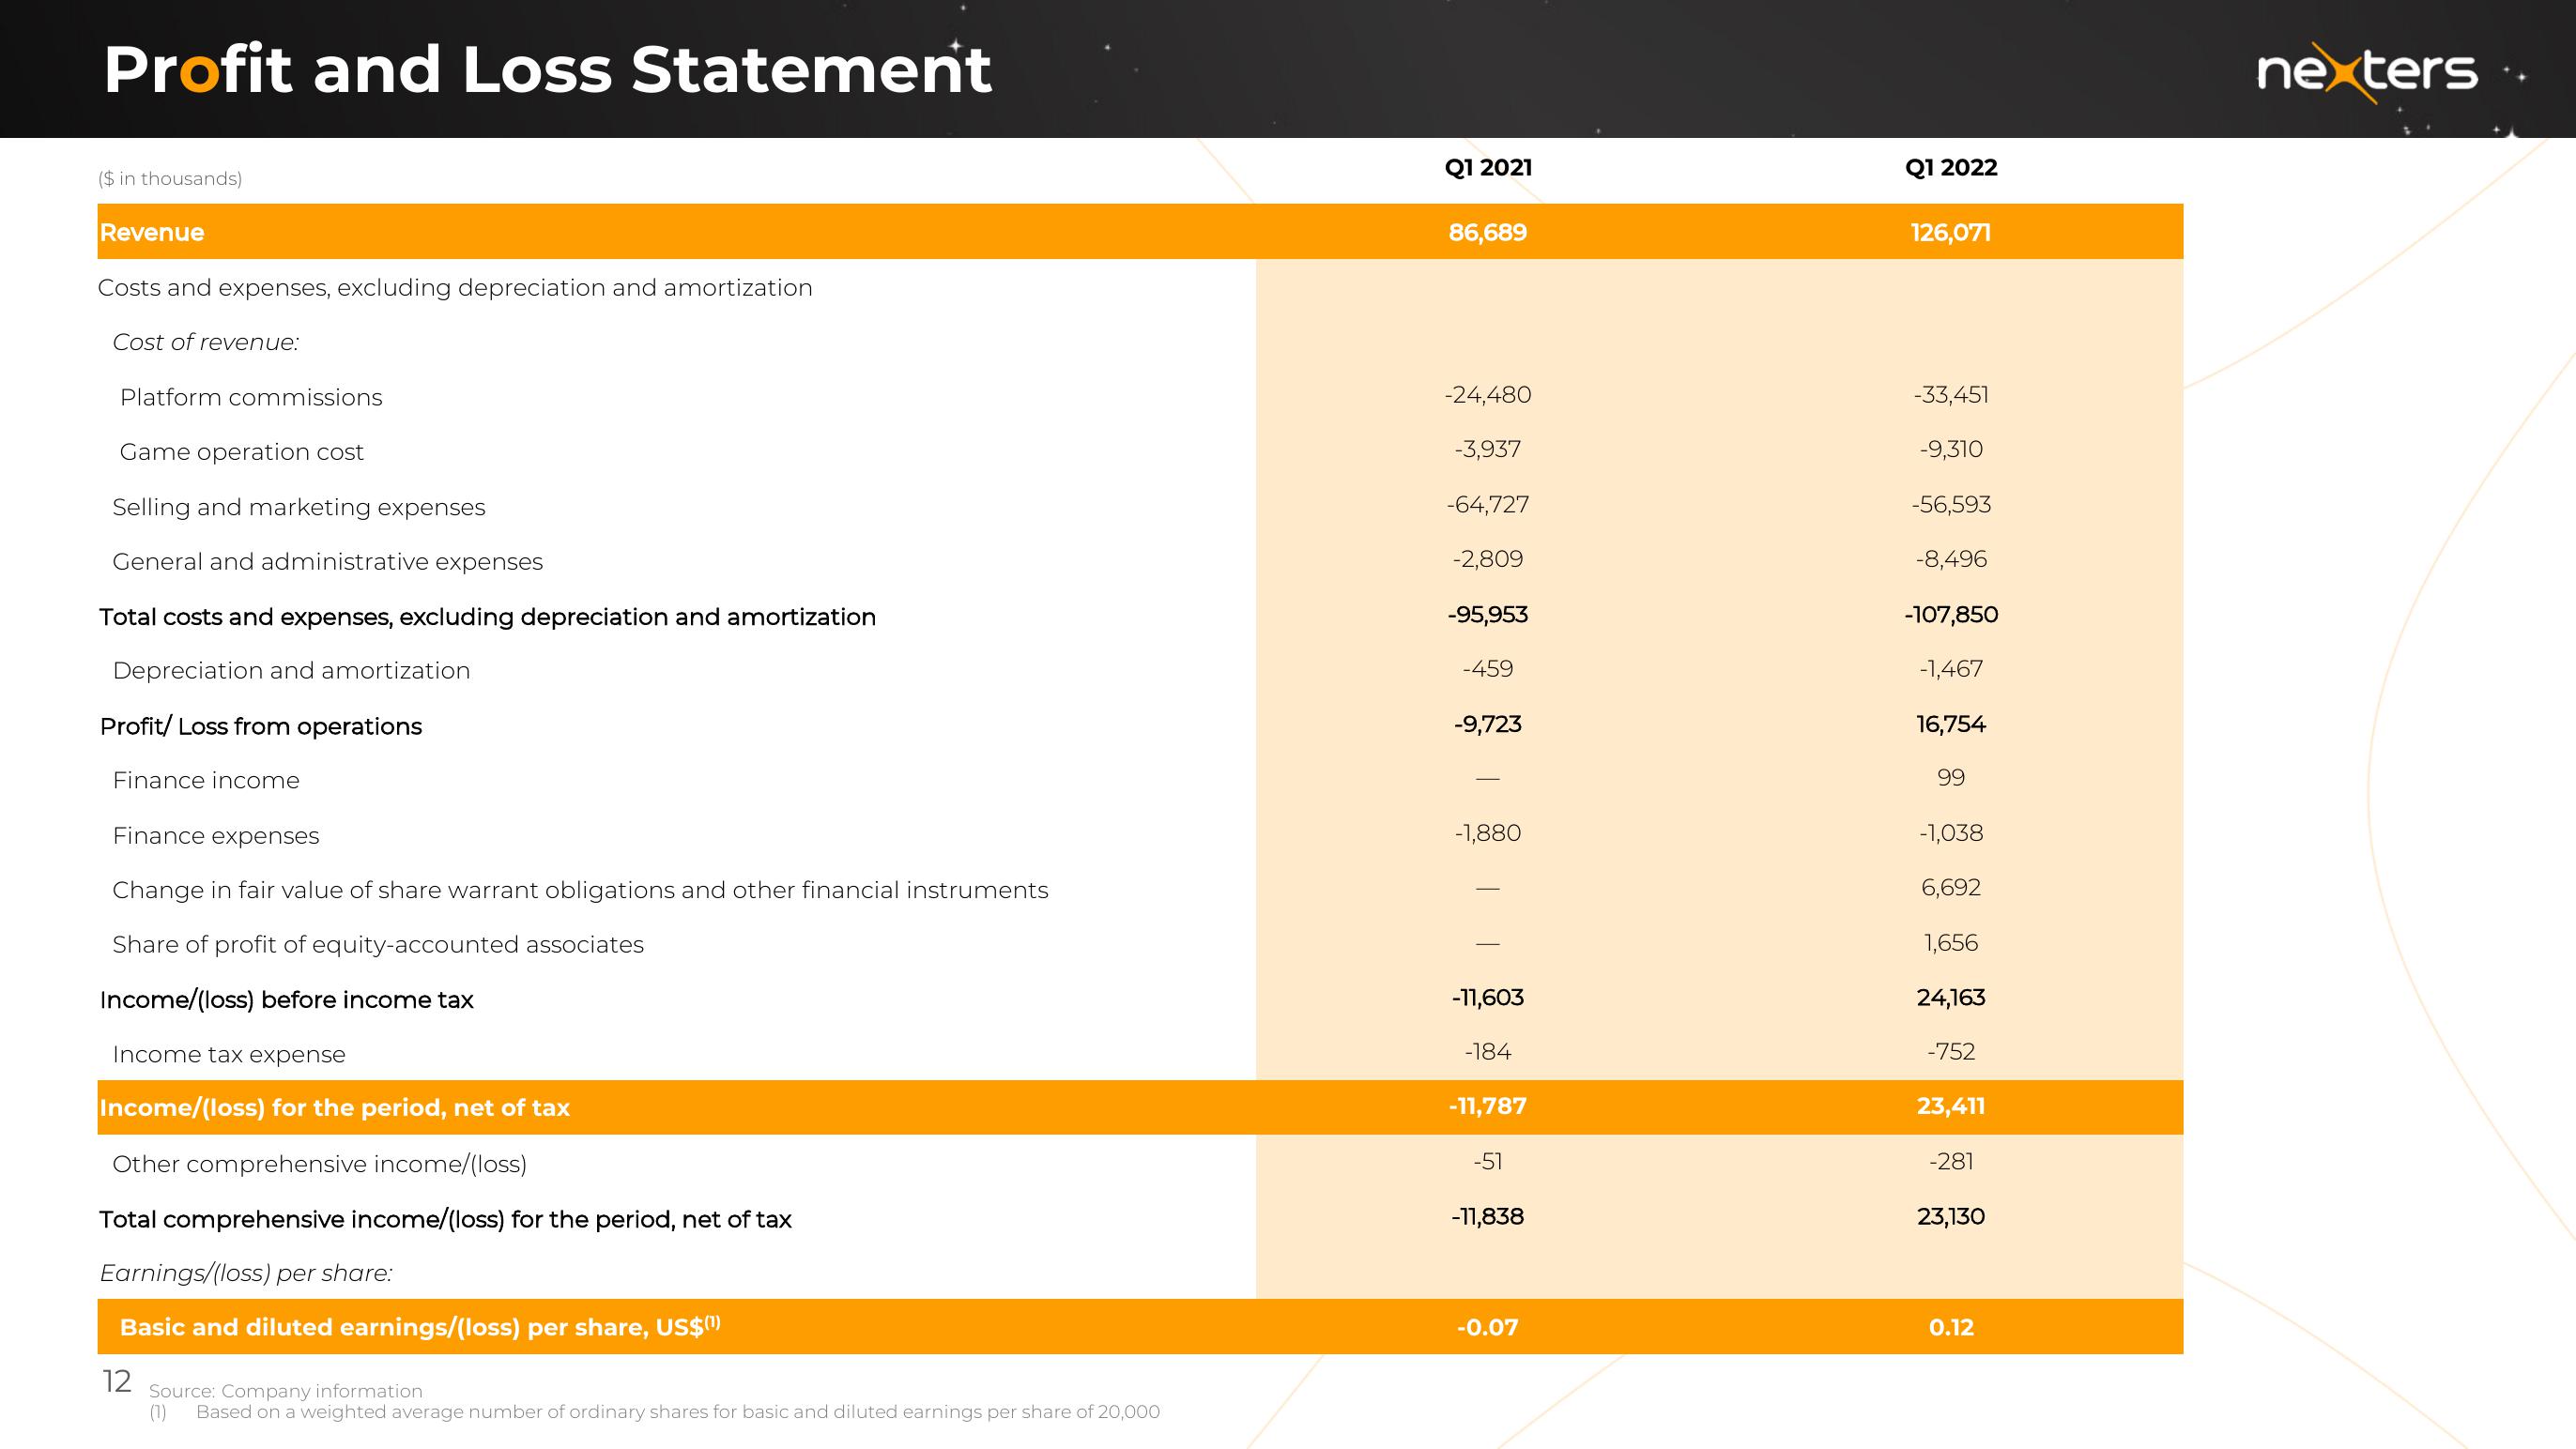Viewport: 2576px width, 1449px height.
Task: Select the value -56,593
Action: (1951, 505)
